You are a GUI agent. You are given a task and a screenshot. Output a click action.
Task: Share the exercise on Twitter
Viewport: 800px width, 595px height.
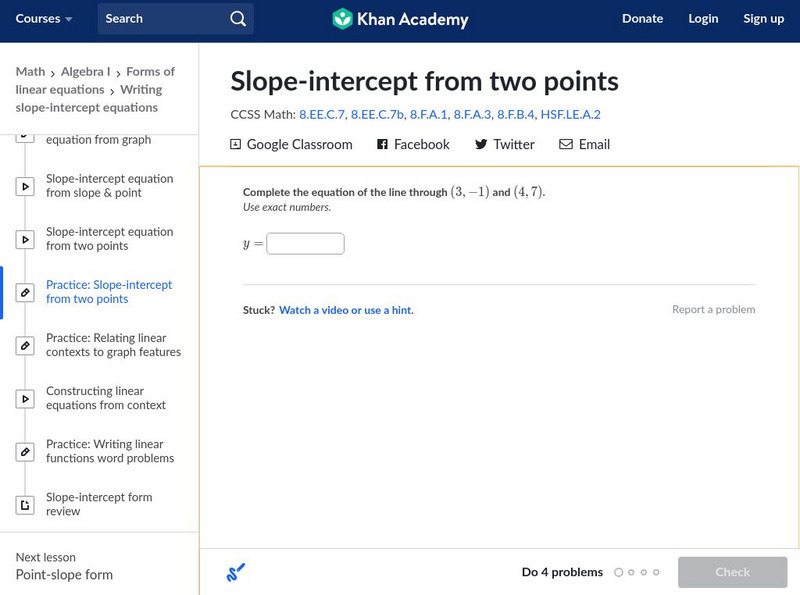tap(505, 145)
